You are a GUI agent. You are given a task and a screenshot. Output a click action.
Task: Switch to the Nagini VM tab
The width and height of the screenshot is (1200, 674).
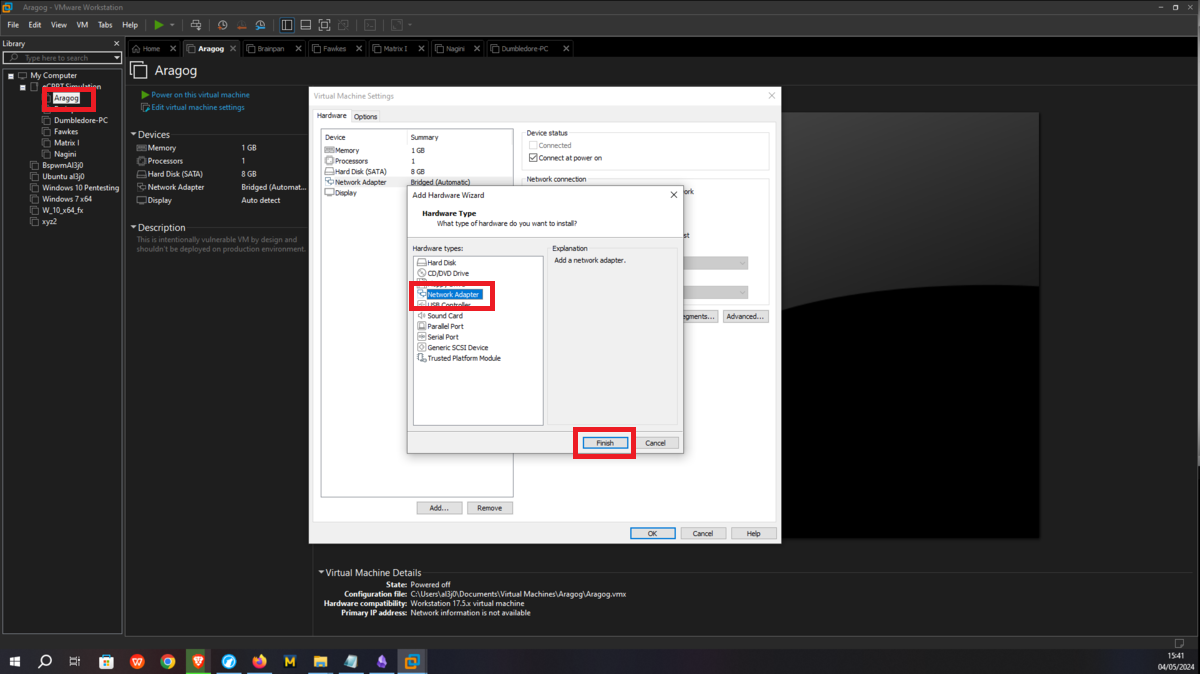tap(456, 48)
